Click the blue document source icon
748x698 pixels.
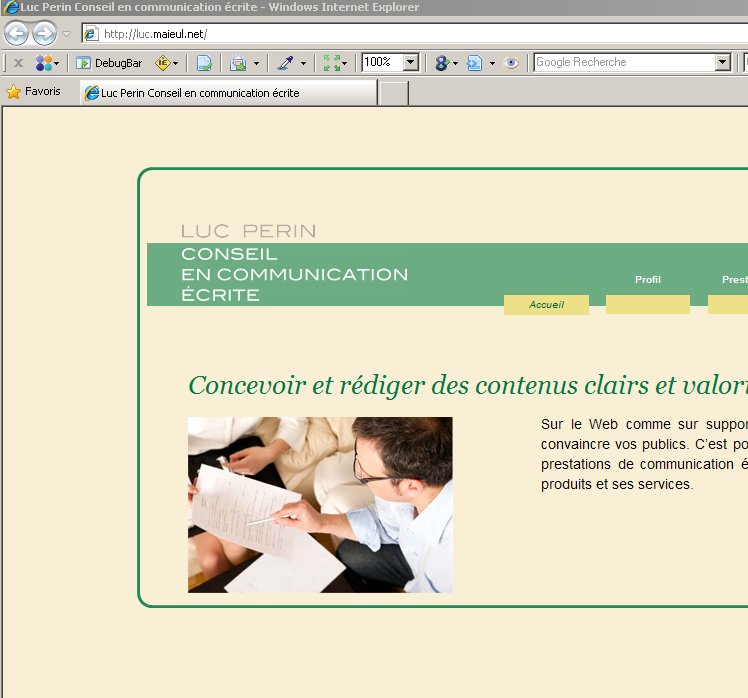(x=474, y=63)
